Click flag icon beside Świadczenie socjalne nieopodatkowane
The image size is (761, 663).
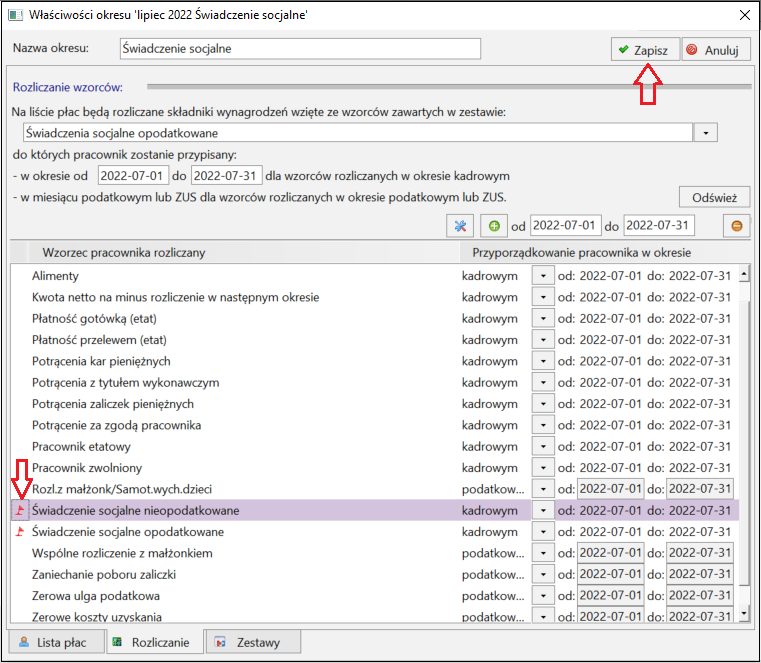[x=20, y=510]
